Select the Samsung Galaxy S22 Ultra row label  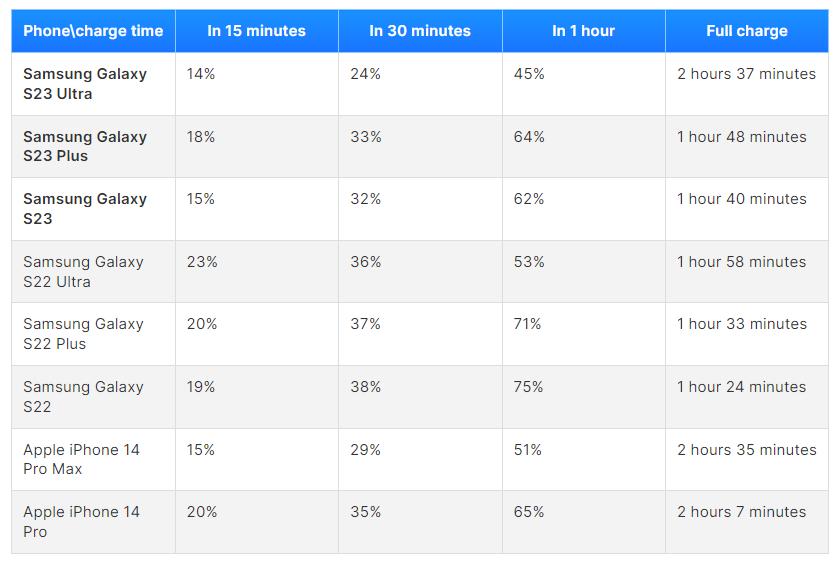click(x=83, y=272)
